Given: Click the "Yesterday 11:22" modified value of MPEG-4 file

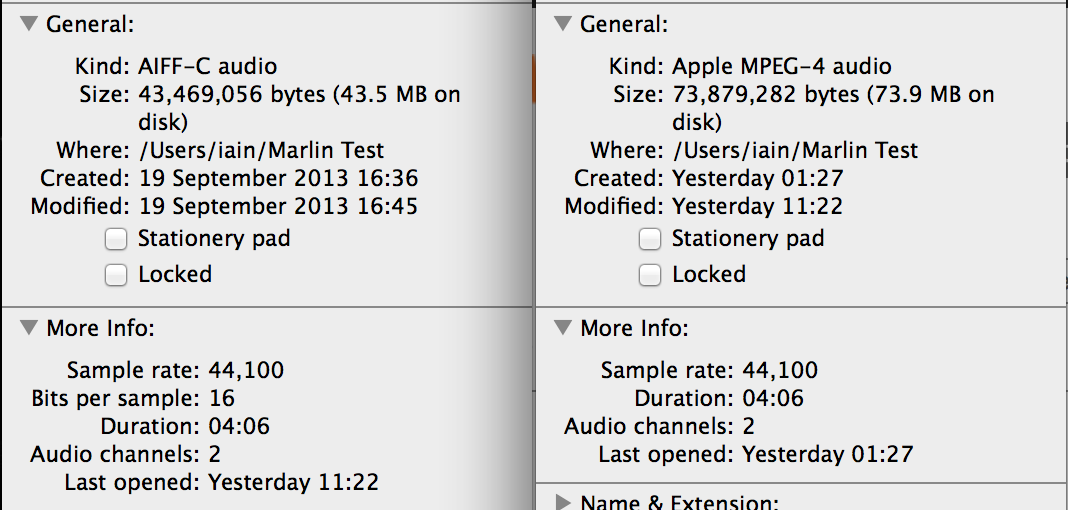Looking at the screenshot, I should (757, 207).
